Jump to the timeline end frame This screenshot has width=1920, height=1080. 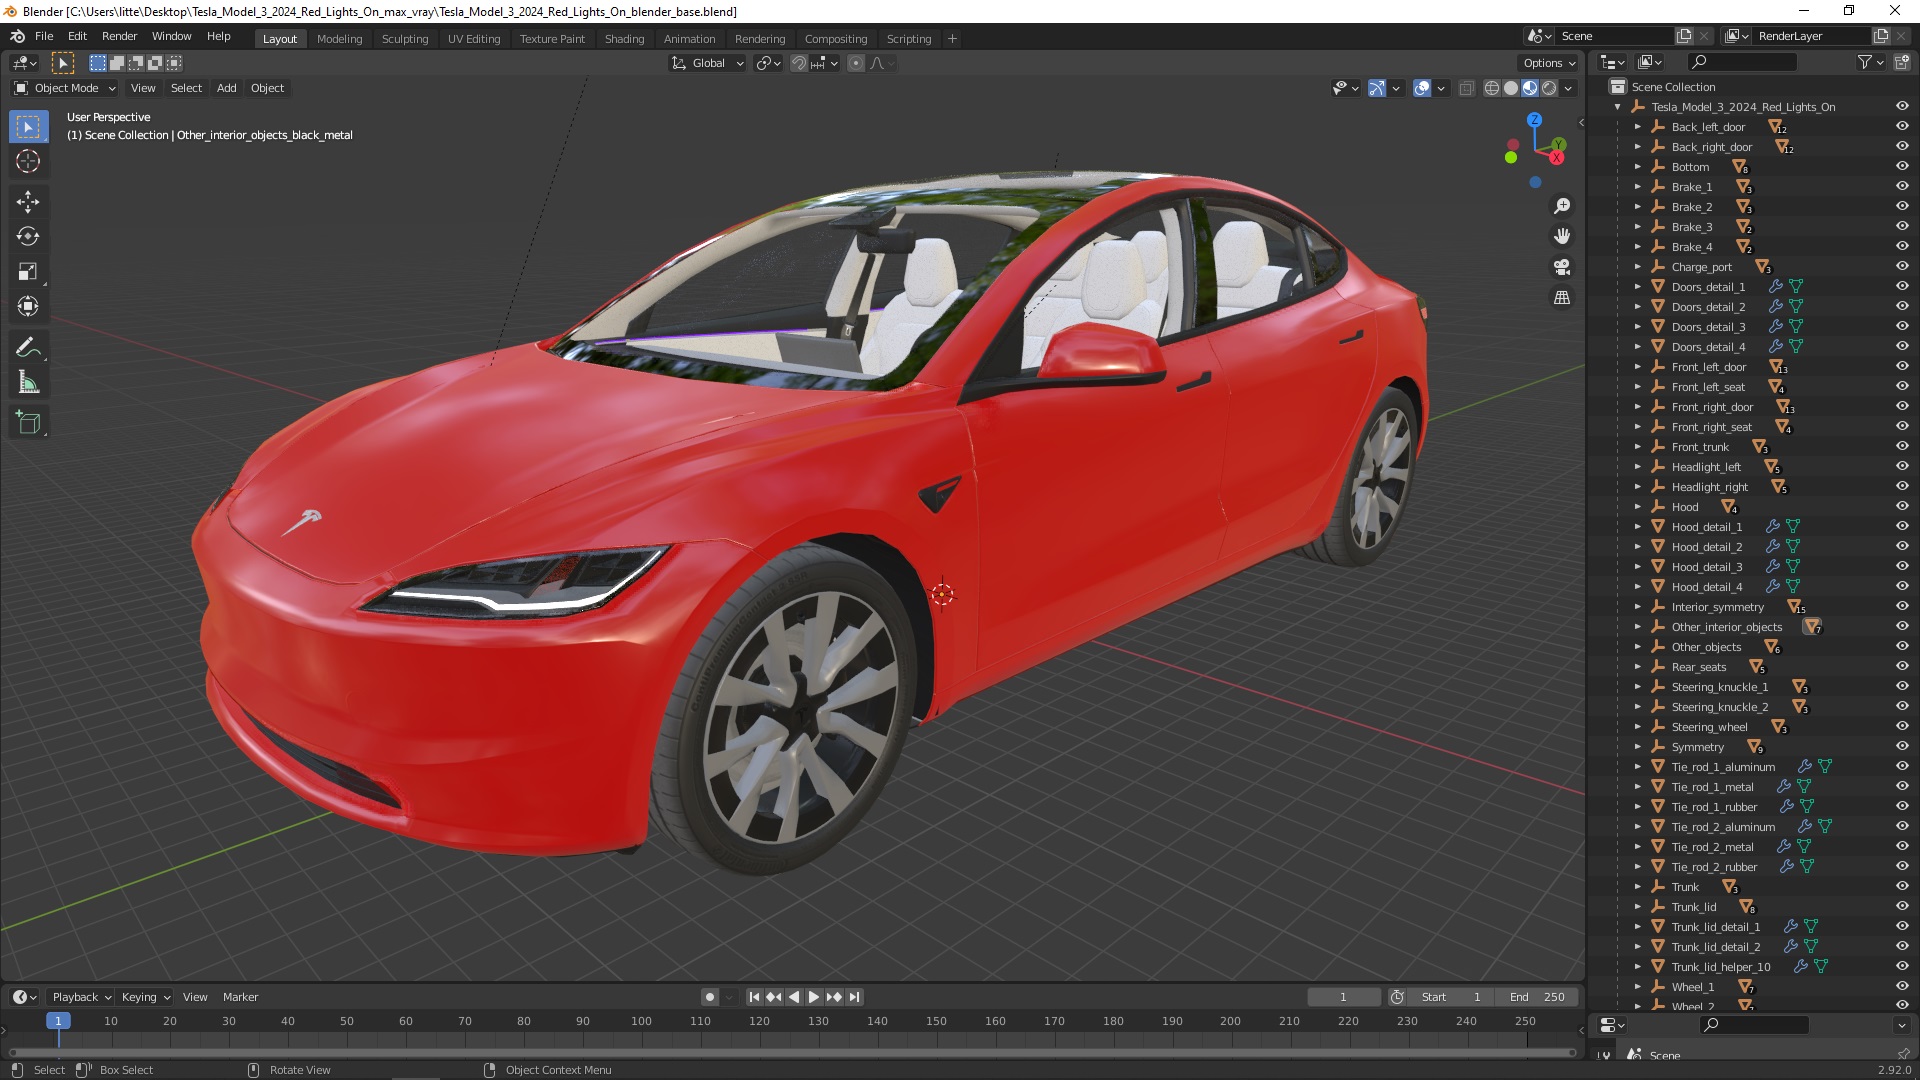(x=854, y=997)
